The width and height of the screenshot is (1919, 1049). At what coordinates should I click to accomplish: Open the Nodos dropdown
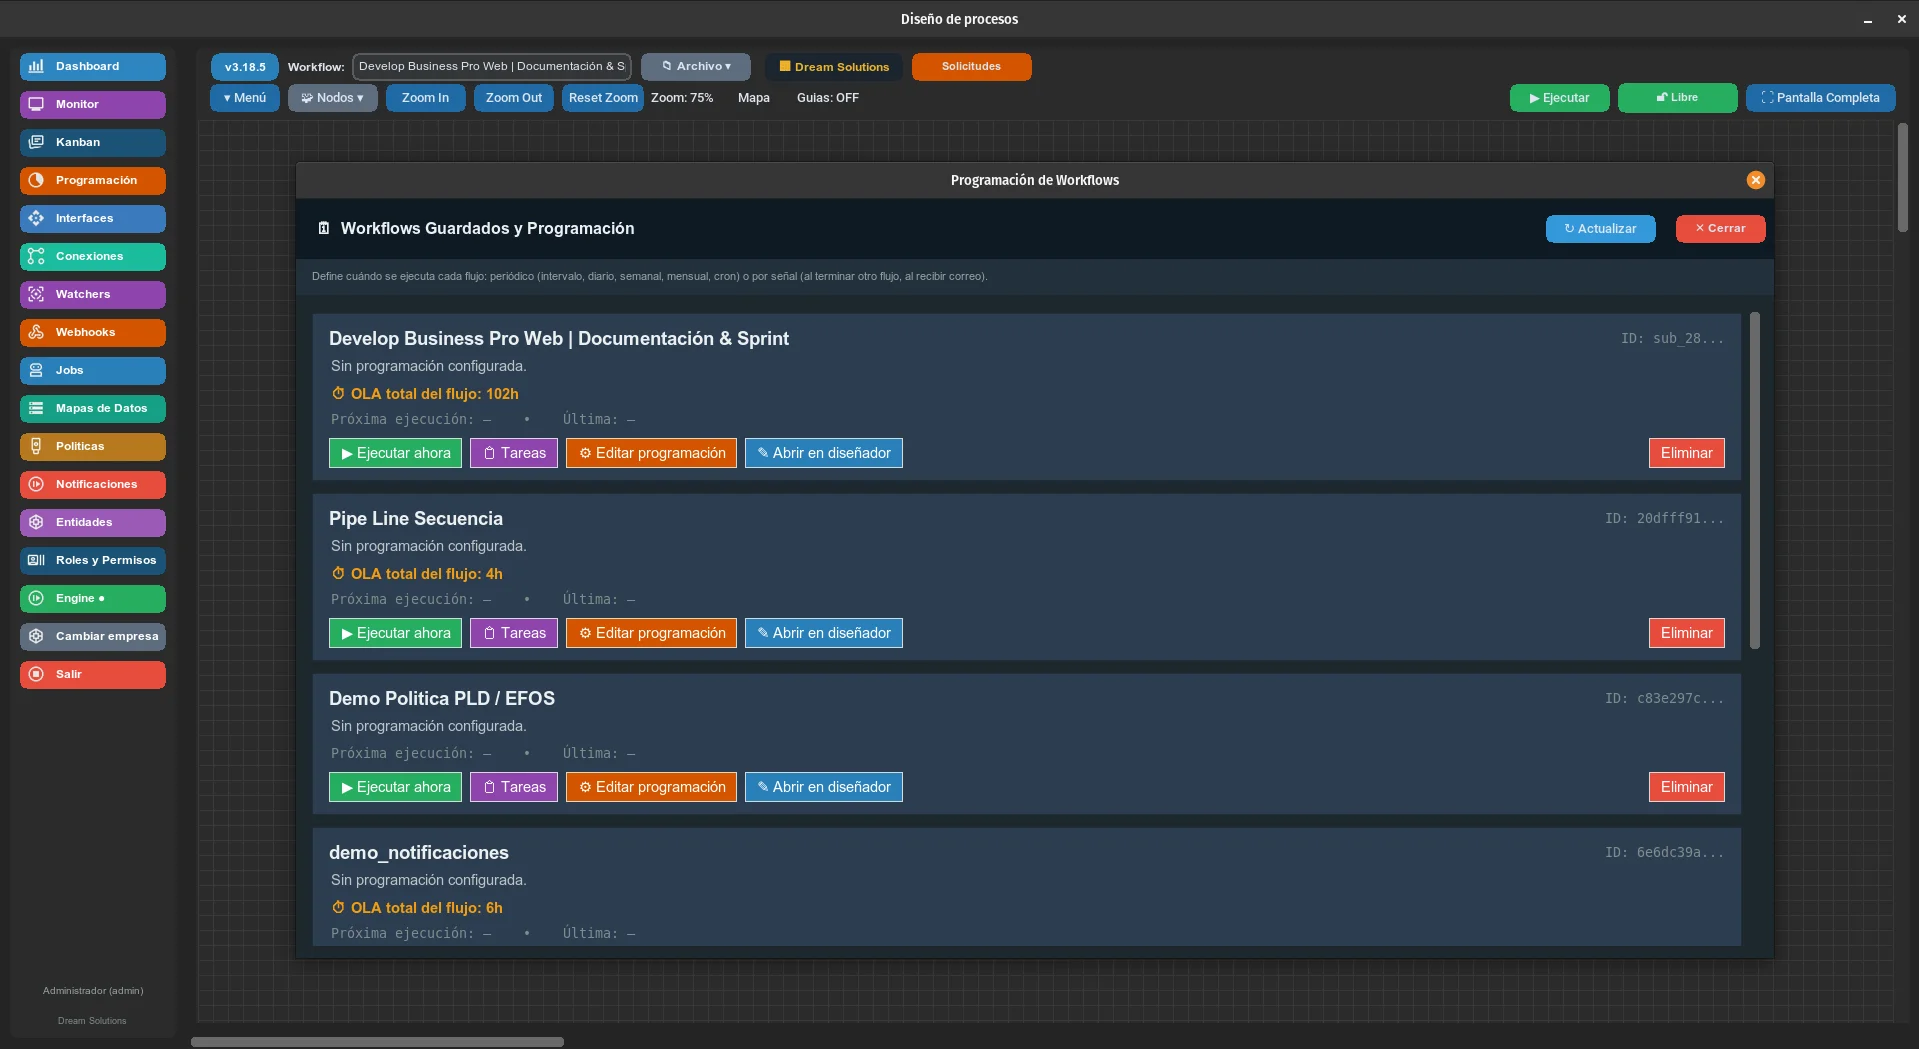tap(333, 98)
